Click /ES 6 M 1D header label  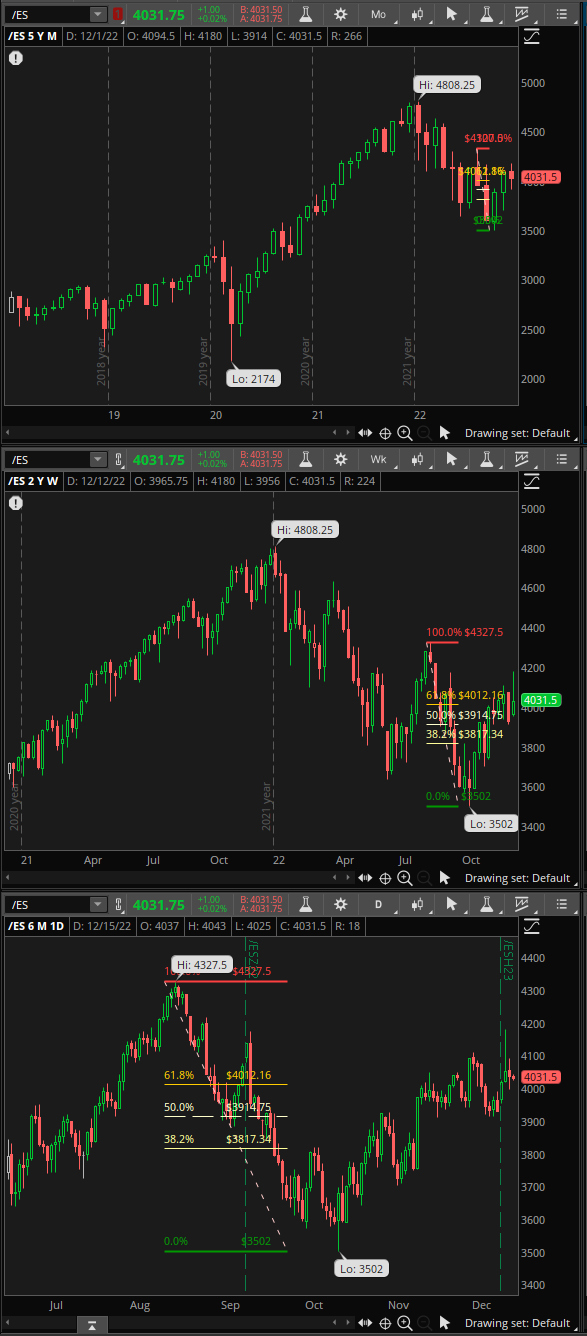[x=35, y=926]
